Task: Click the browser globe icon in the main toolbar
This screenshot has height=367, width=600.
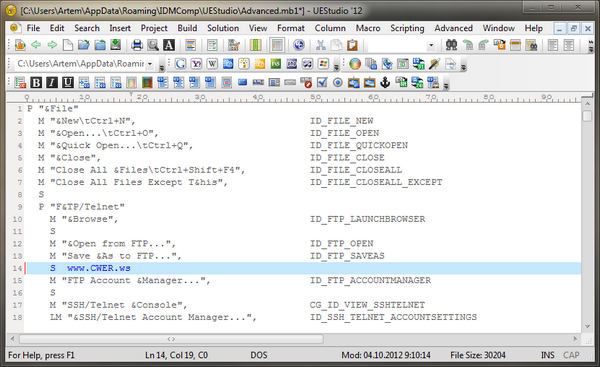Action: pyautogui.click(x=299, y=45)
